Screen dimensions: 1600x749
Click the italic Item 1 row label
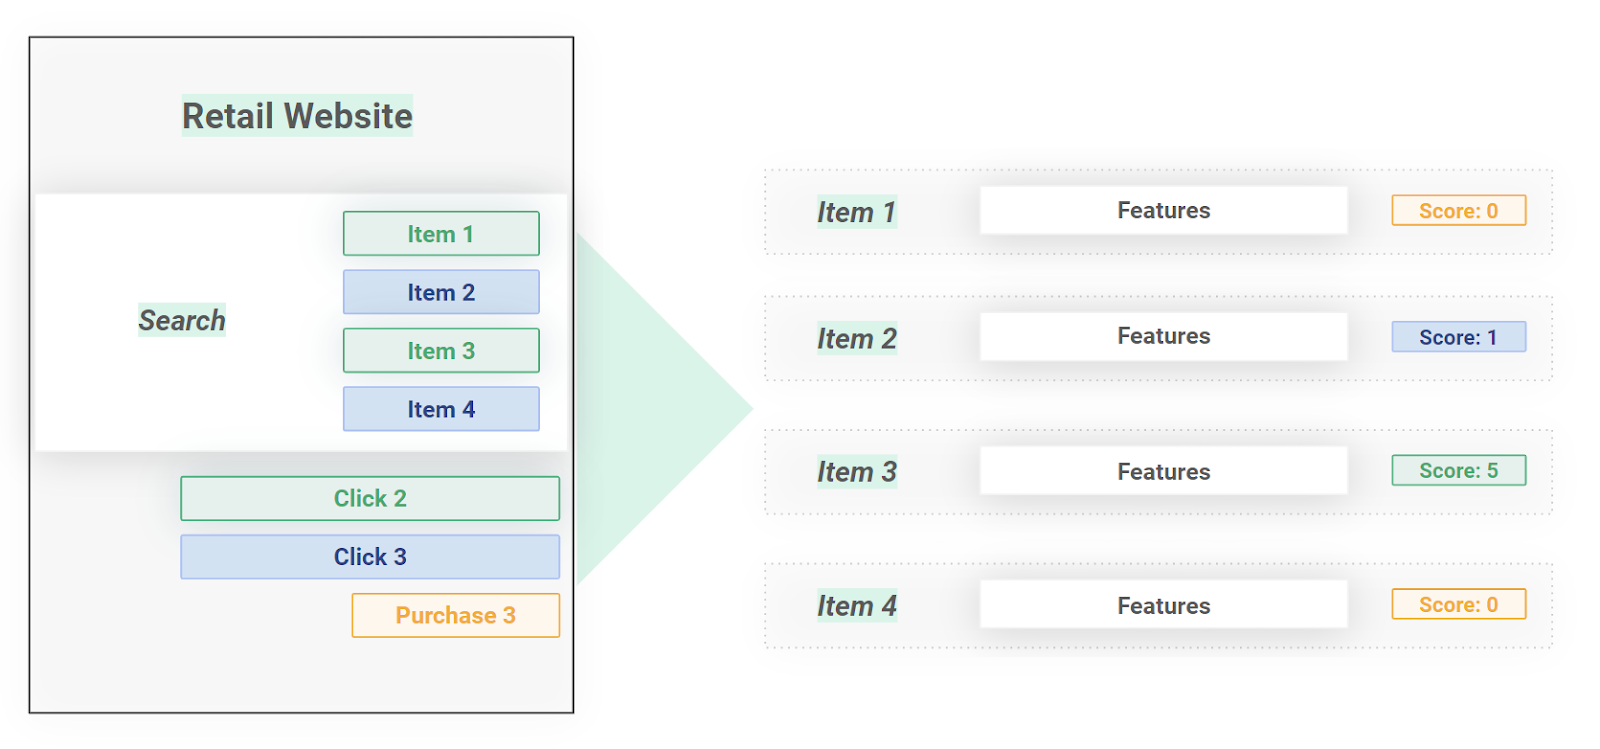point(856,212)
